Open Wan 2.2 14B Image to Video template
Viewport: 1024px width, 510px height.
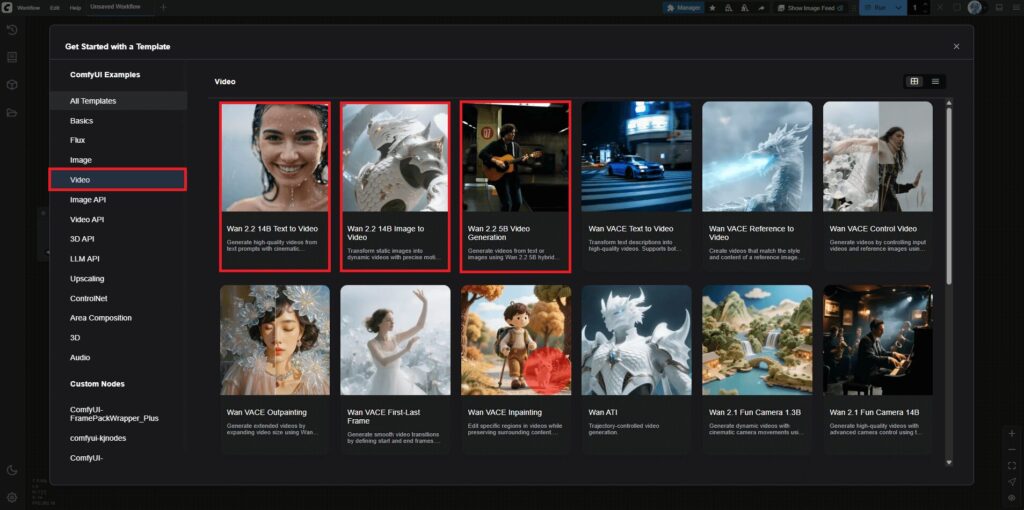pos(395,186)
